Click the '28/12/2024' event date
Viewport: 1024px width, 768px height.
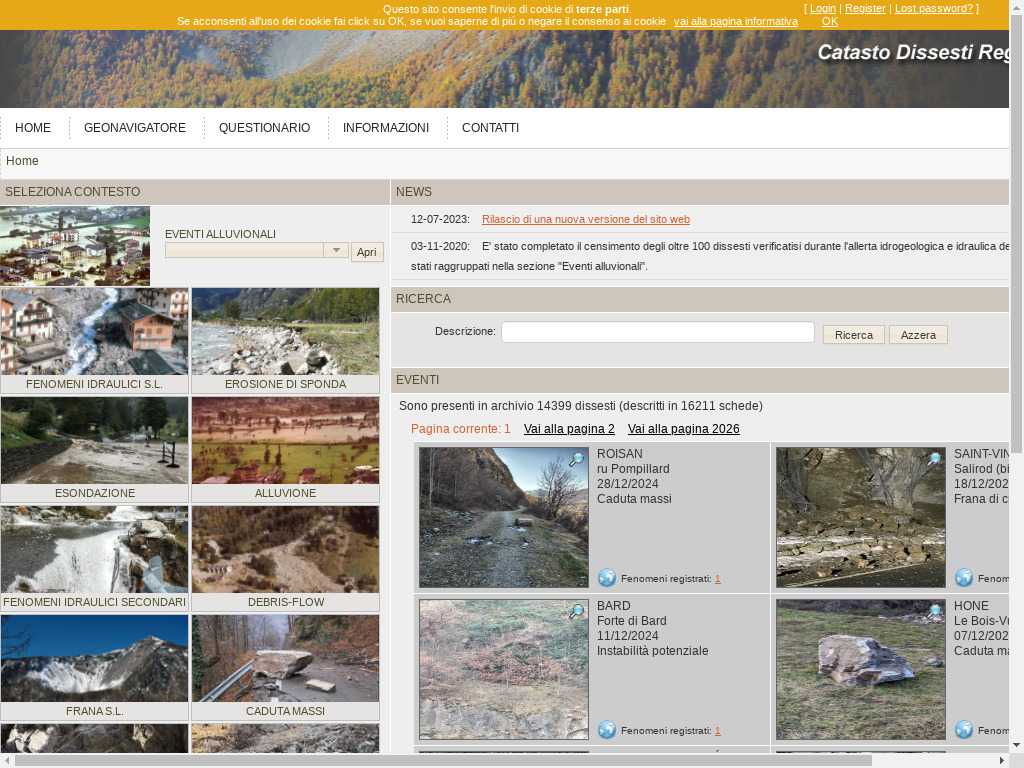tap(628, 484)
